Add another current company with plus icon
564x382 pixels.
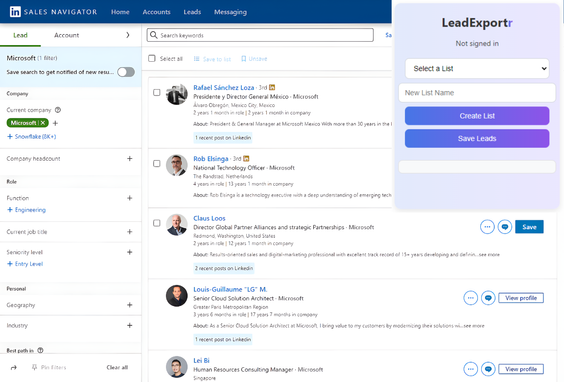click(x=55, y=123)
